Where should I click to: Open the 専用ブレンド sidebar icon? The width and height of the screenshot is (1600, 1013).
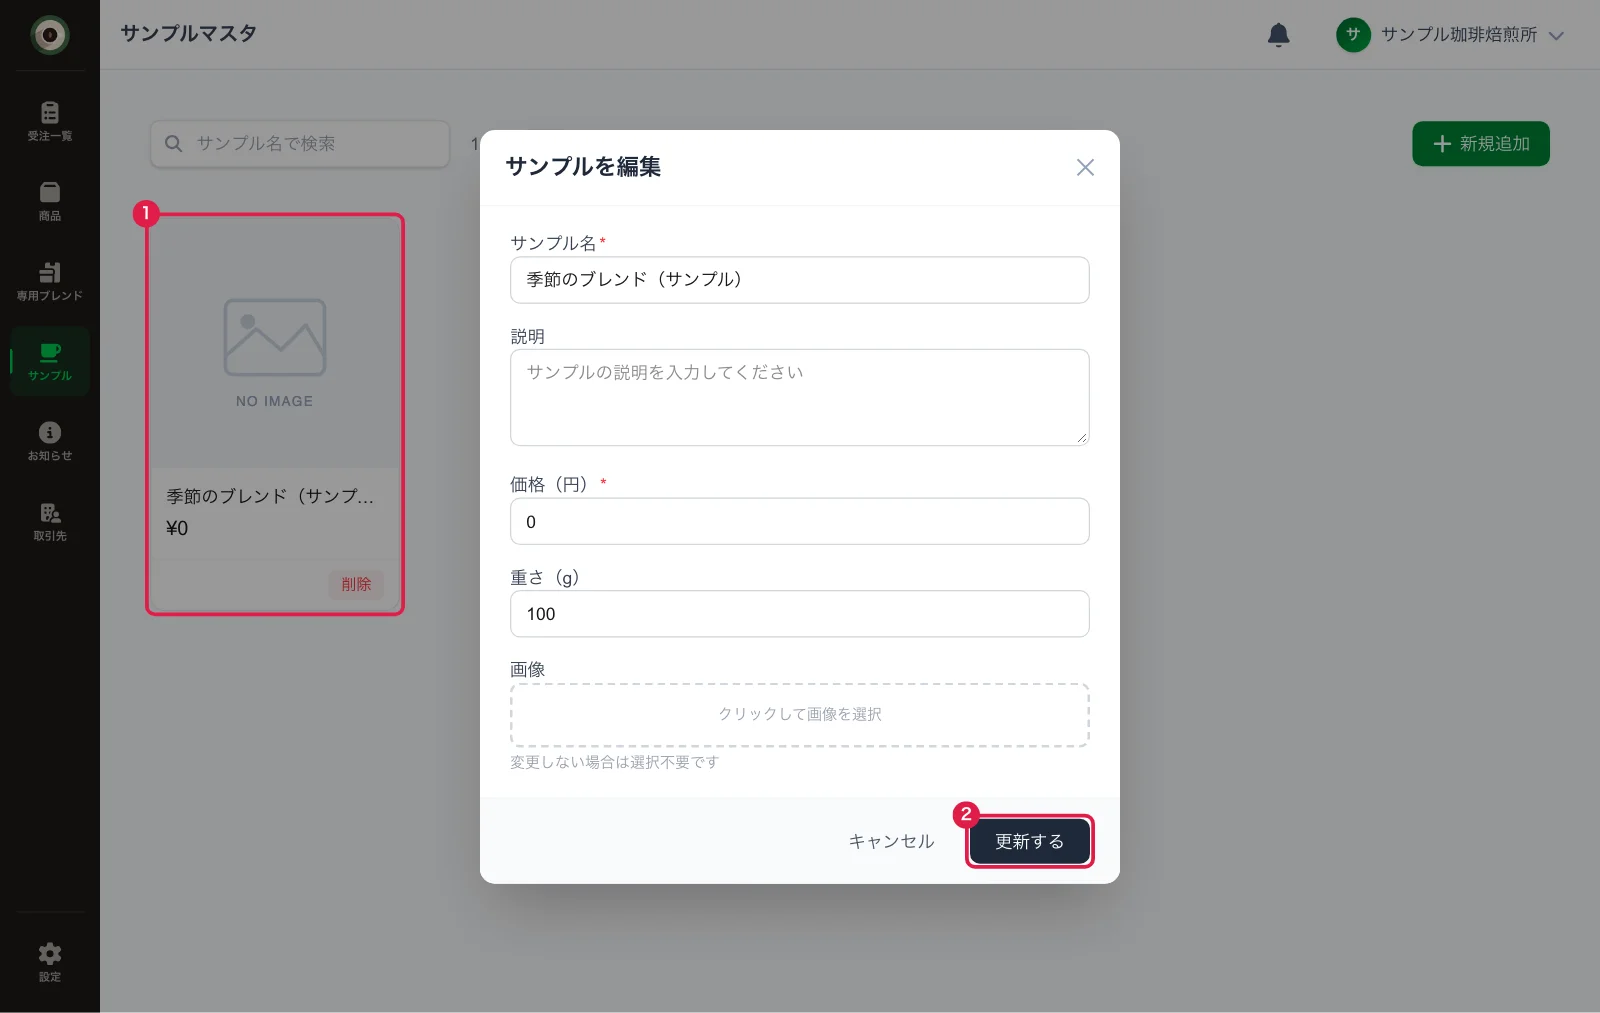[x=50, y=281]
